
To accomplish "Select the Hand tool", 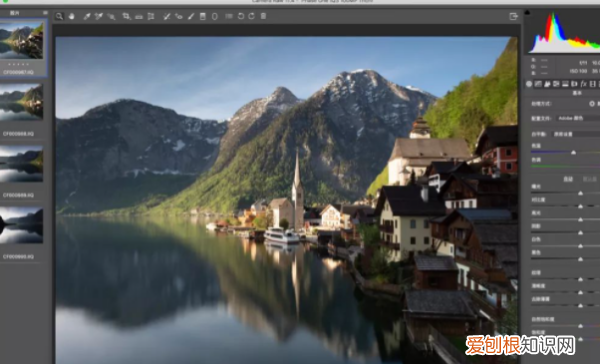I will pos(72,16).
